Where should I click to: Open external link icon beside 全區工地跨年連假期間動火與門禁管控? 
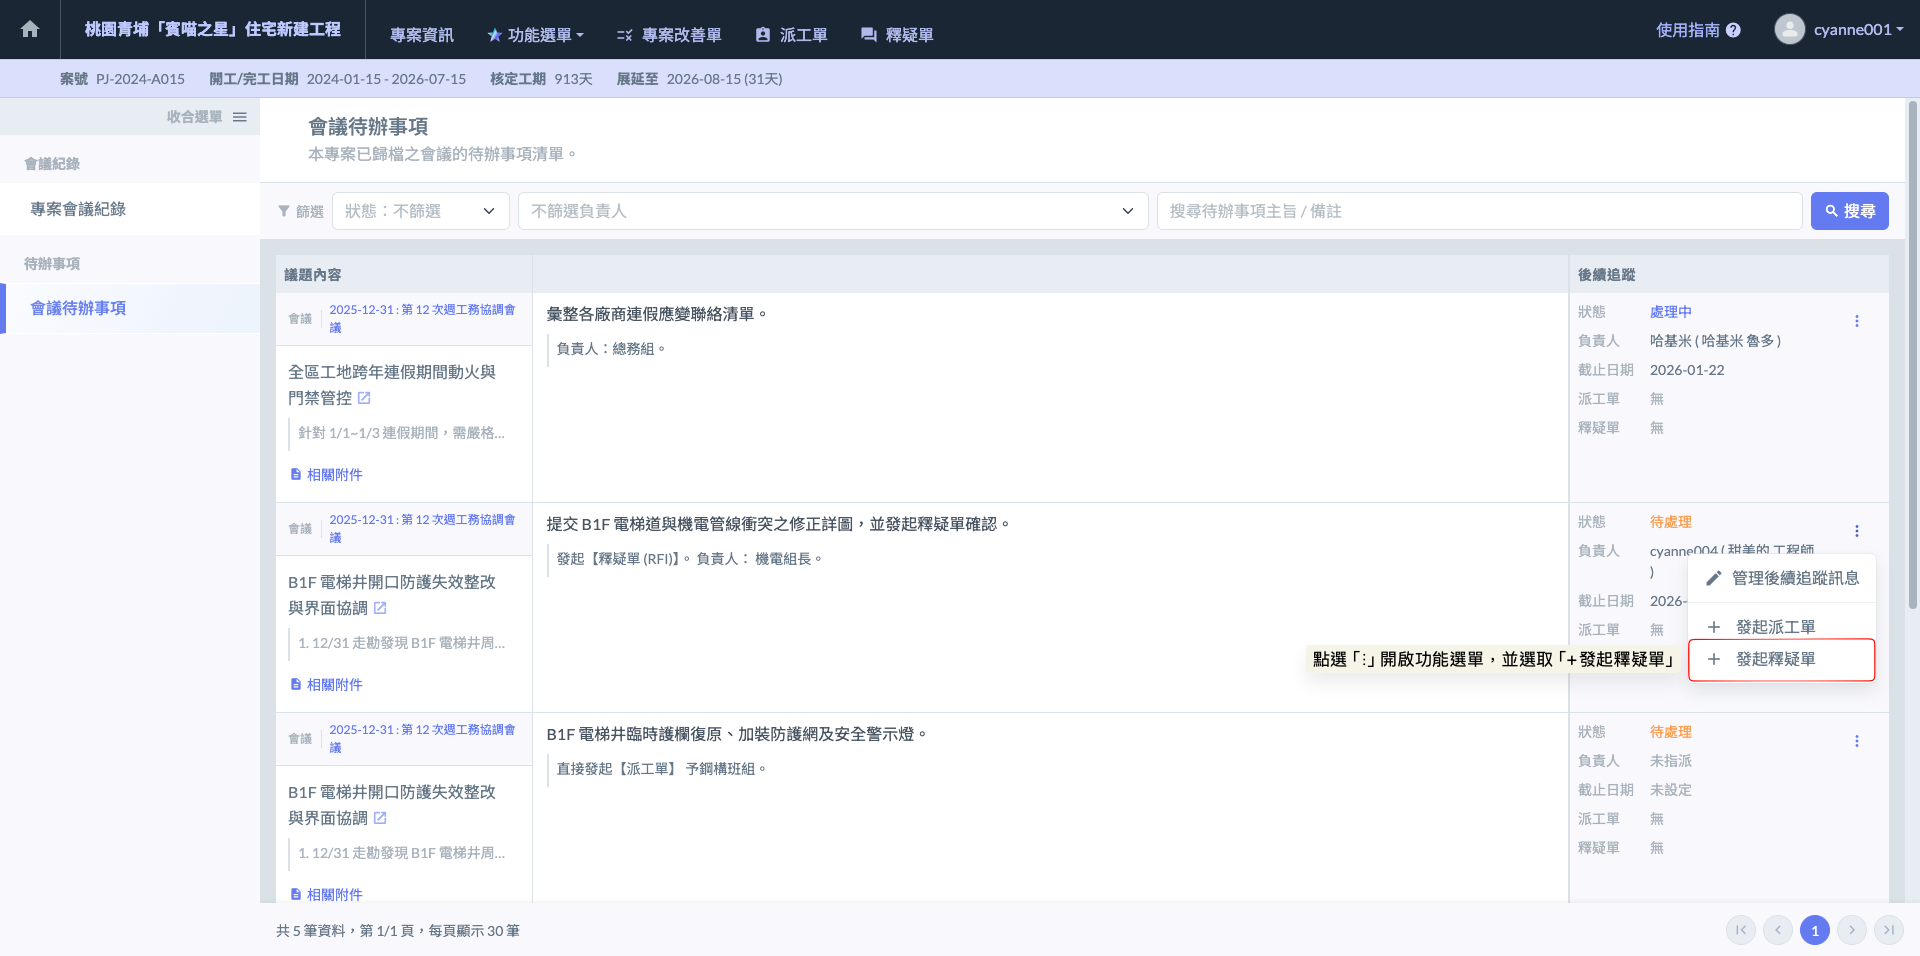364,398
